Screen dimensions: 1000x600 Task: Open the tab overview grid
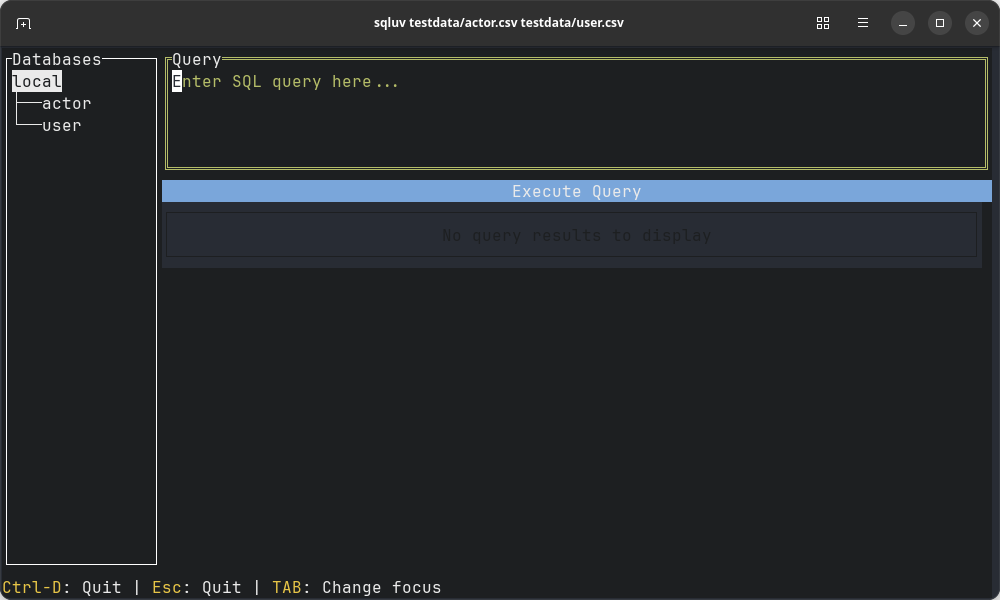[x=823, y=23]
